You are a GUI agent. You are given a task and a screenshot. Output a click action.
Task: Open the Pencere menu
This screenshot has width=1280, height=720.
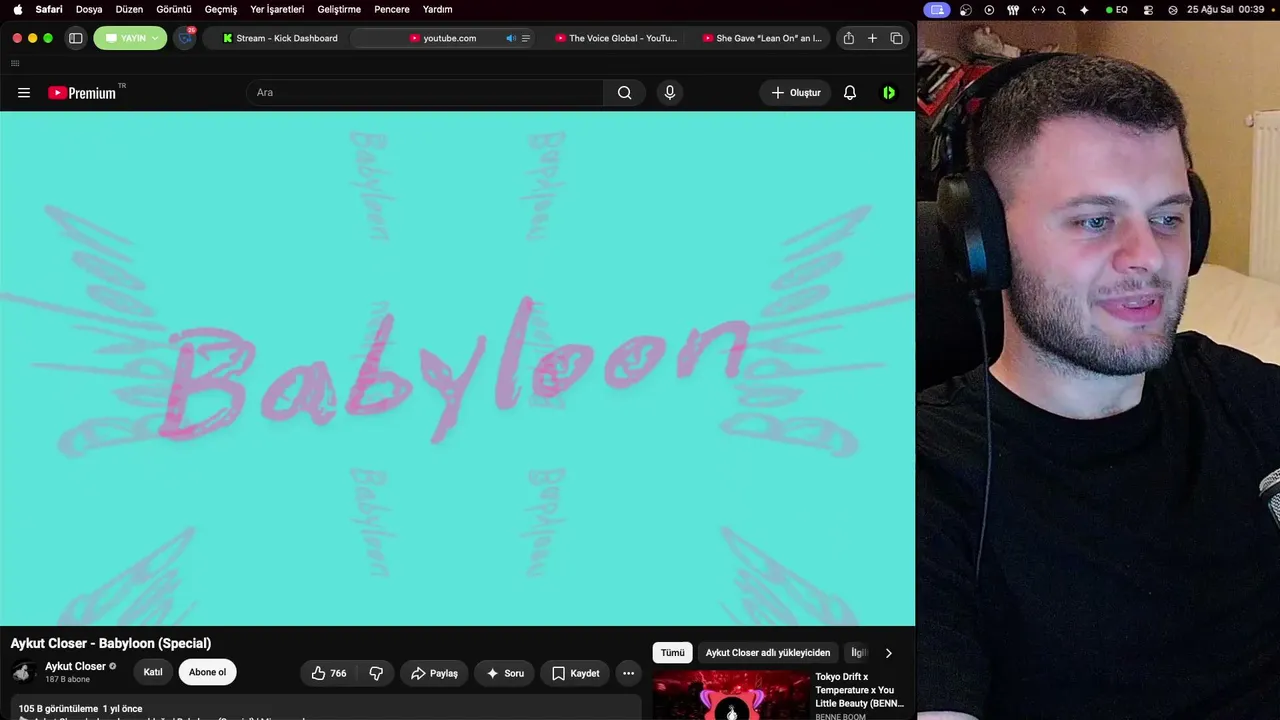tap(392, 9)
